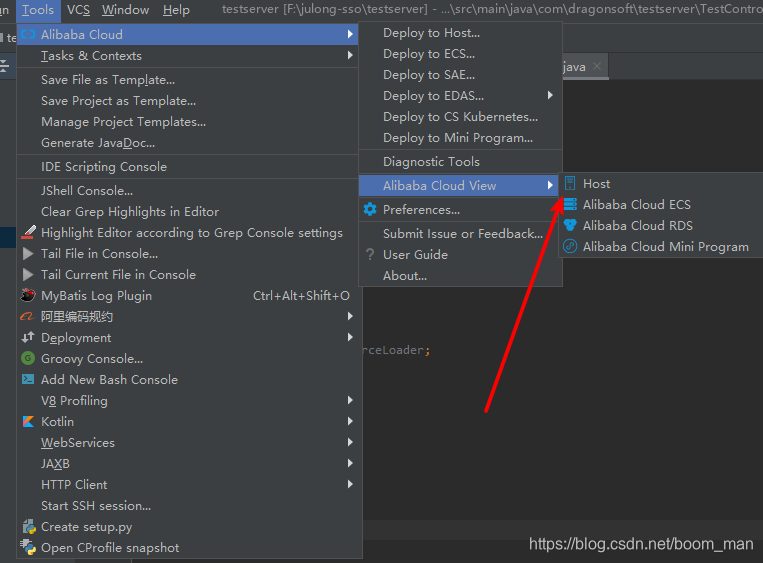The width and height of the screenshot is (763, 563).
Task: Click the Preferences gear icon
Action: tap(370, 209)
